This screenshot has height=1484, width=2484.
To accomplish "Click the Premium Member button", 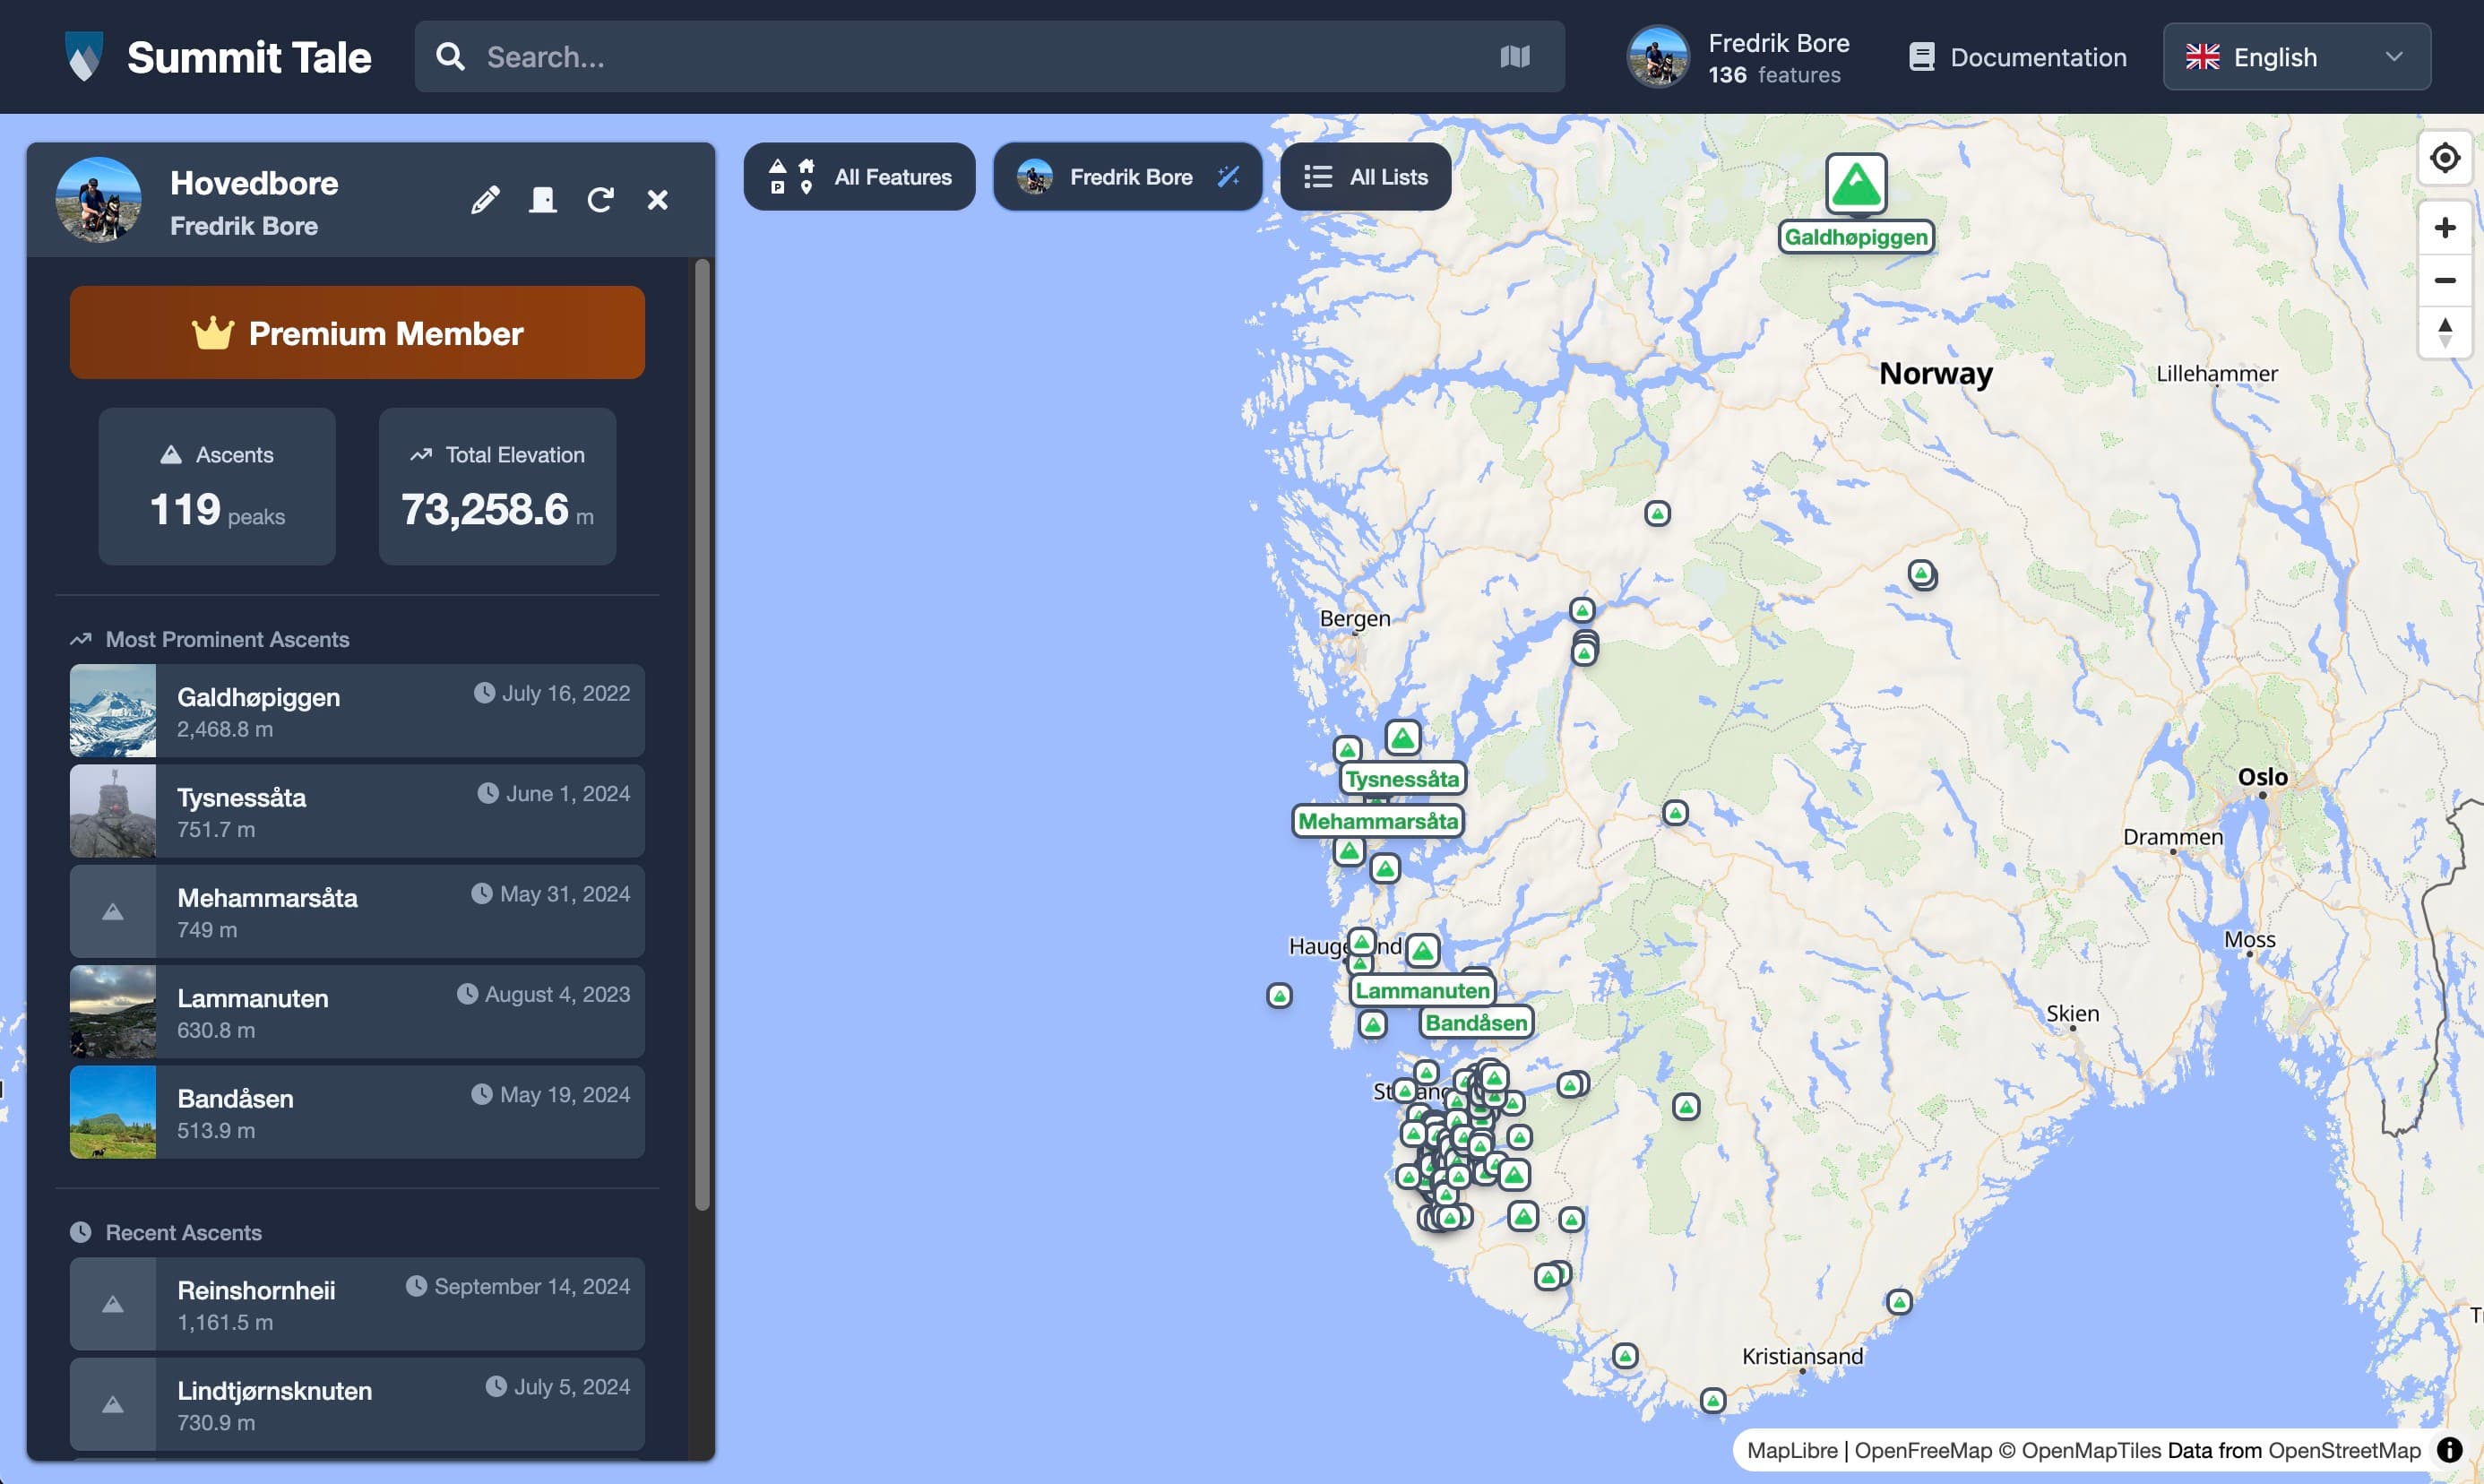I will [x=357, y=333].
